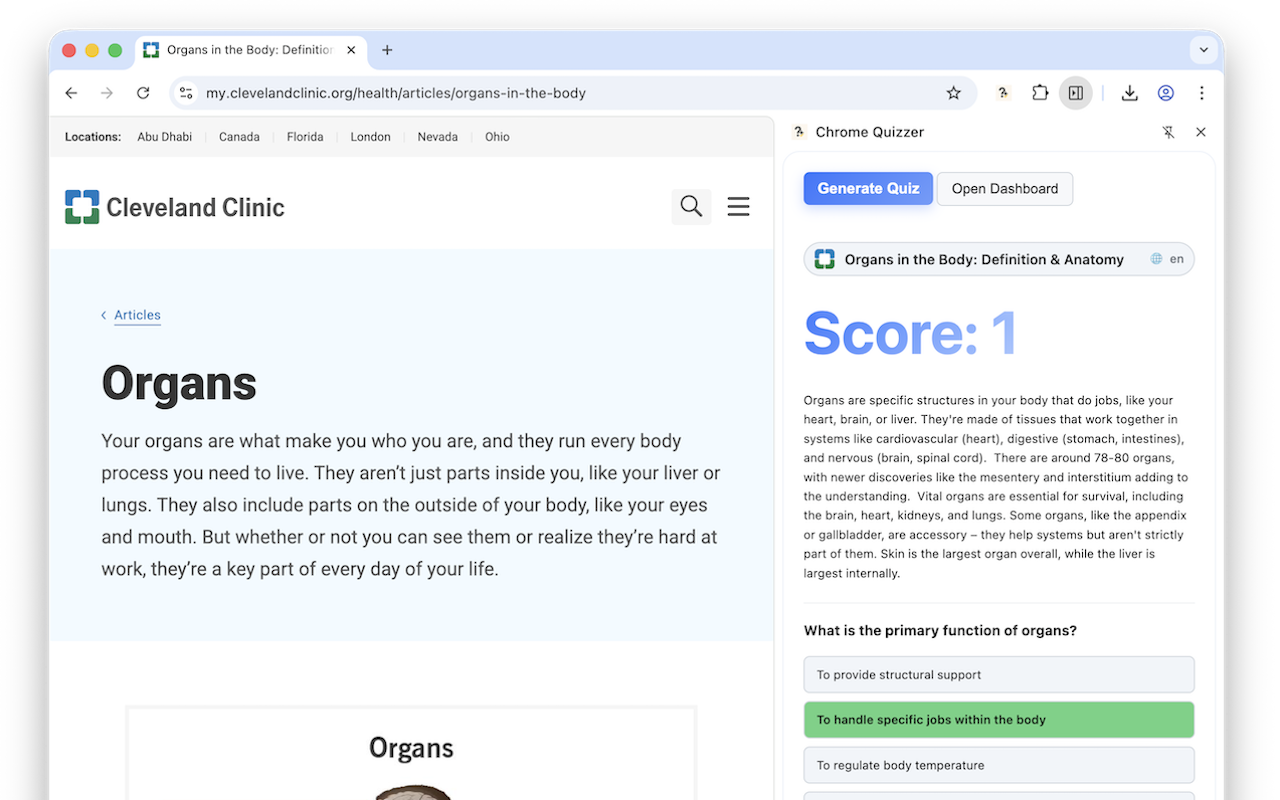Open the Chrome Quizzer extension toolbar icon
The image size is (1280, 800).
point(1003,92)
